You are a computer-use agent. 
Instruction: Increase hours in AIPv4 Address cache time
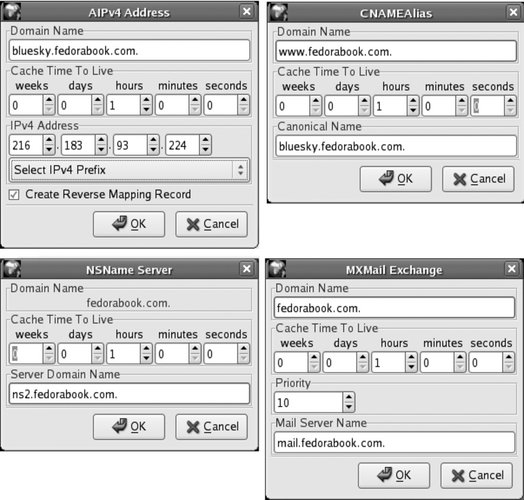click(x=146, y=100)
